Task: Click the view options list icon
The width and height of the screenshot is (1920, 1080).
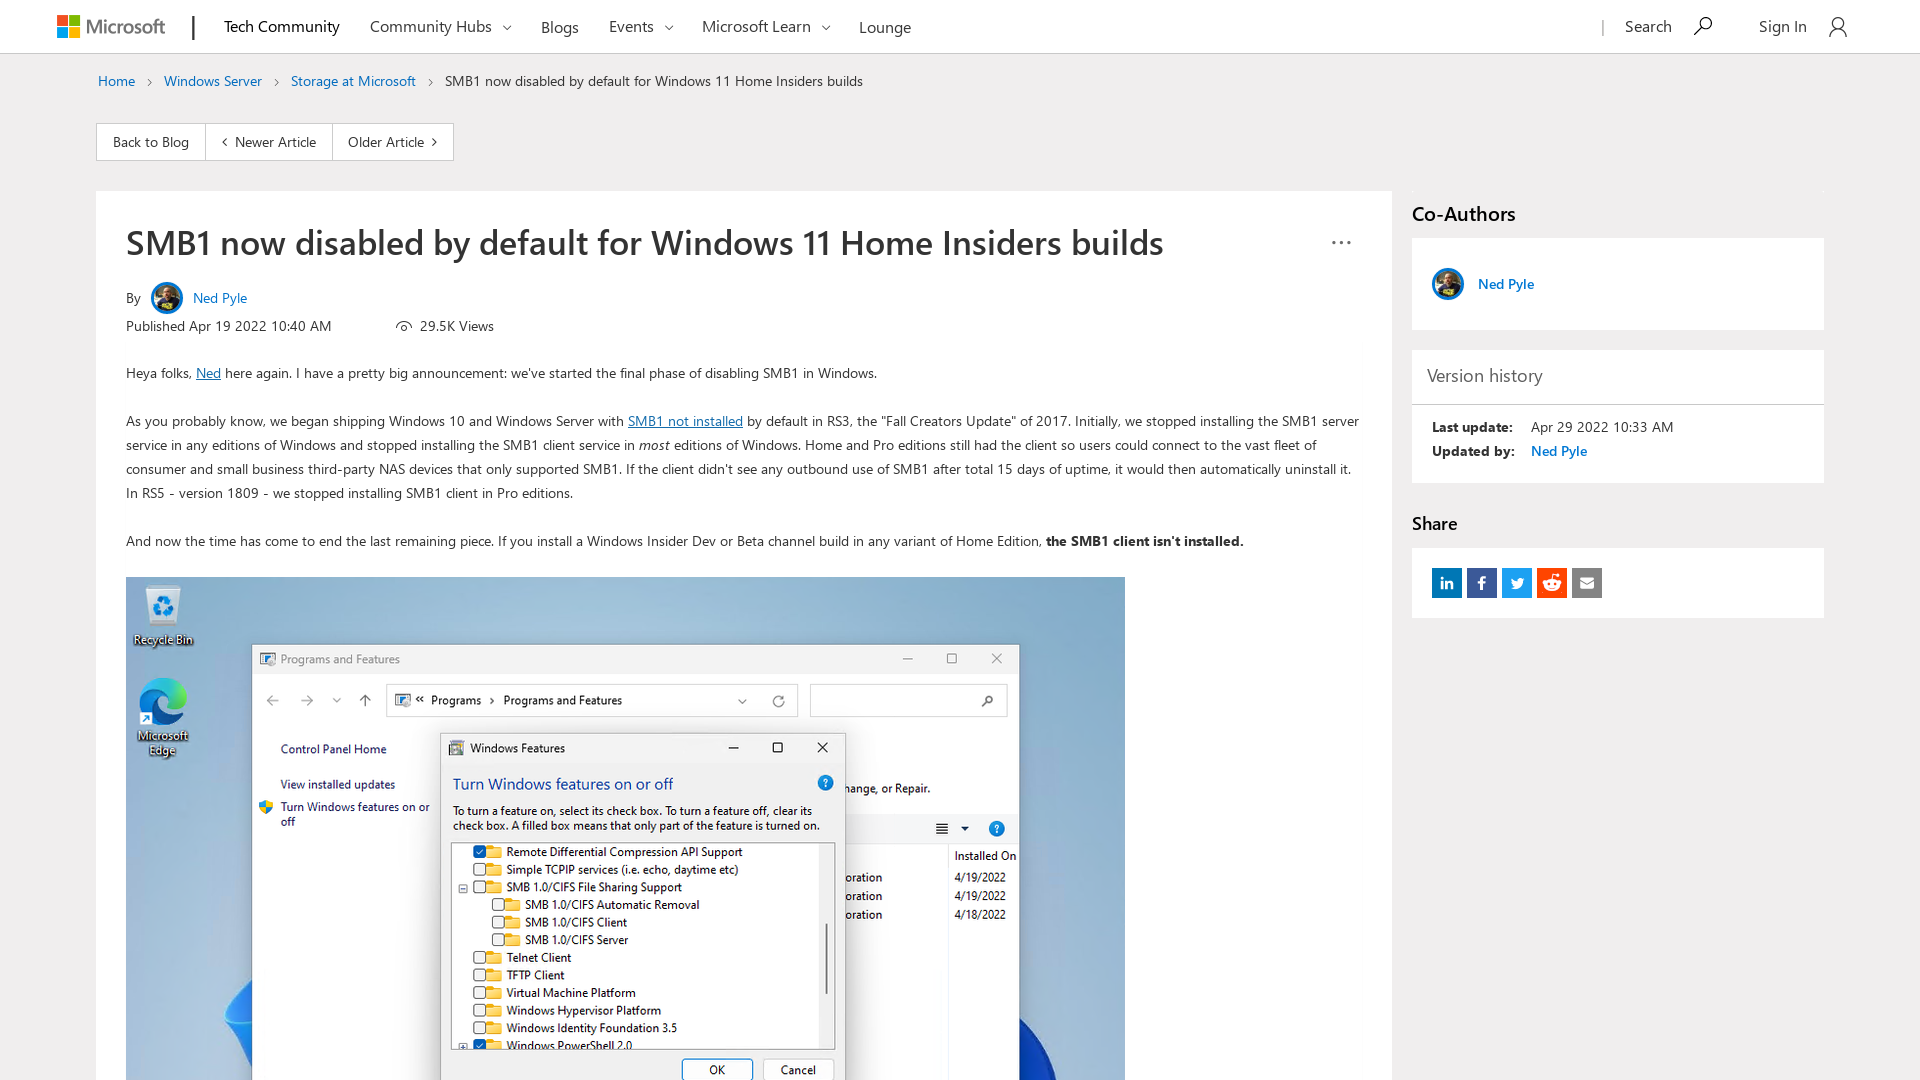Action: (x=942, y=829)
